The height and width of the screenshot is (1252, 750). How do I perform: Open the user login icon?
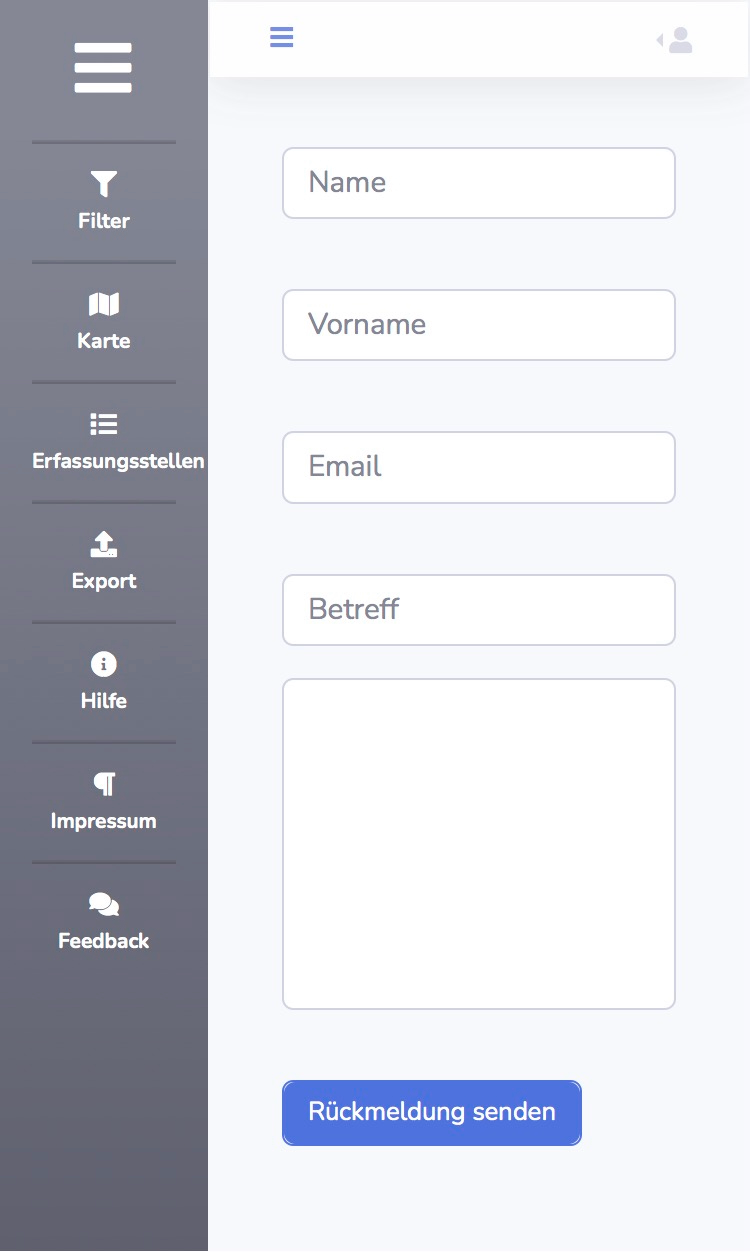click(x=675, y=40)
